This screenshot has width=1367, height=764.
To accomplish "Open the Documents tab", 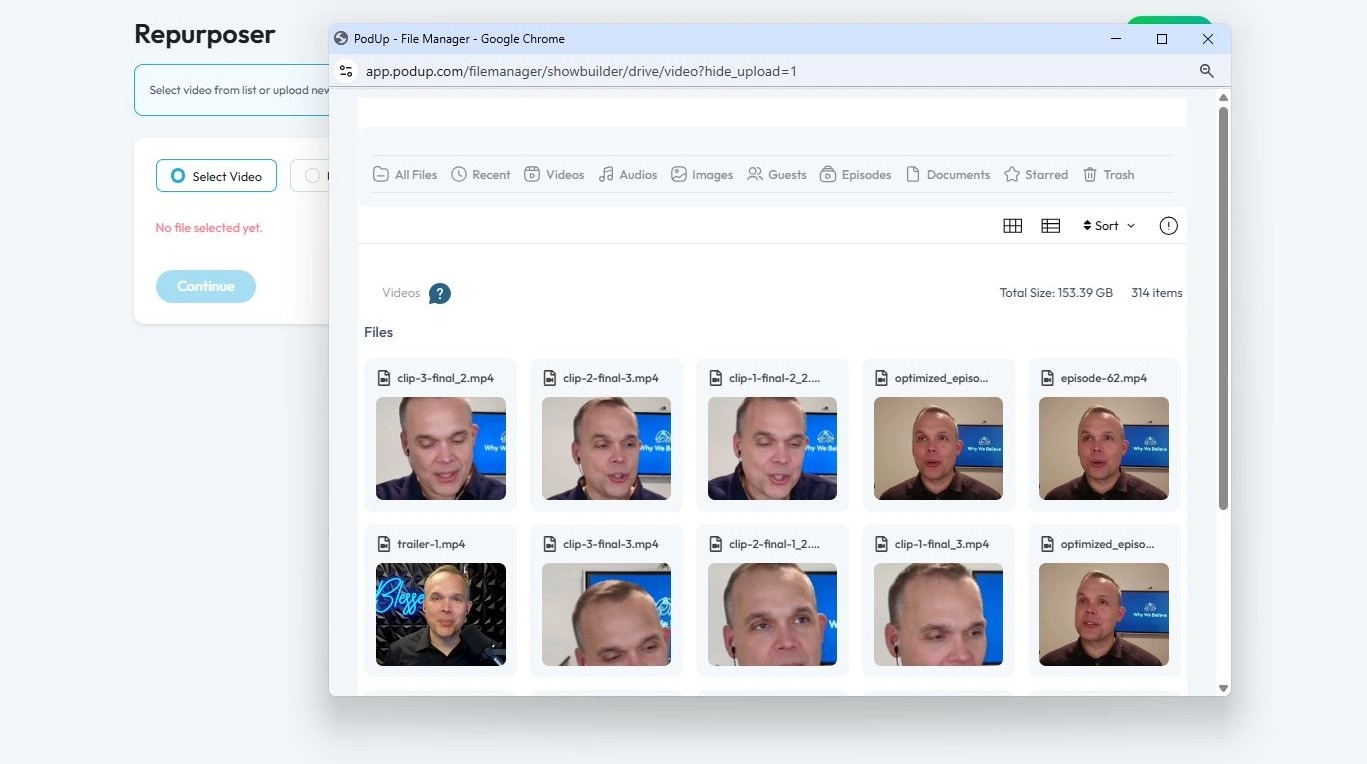I will tap(948, 174).
